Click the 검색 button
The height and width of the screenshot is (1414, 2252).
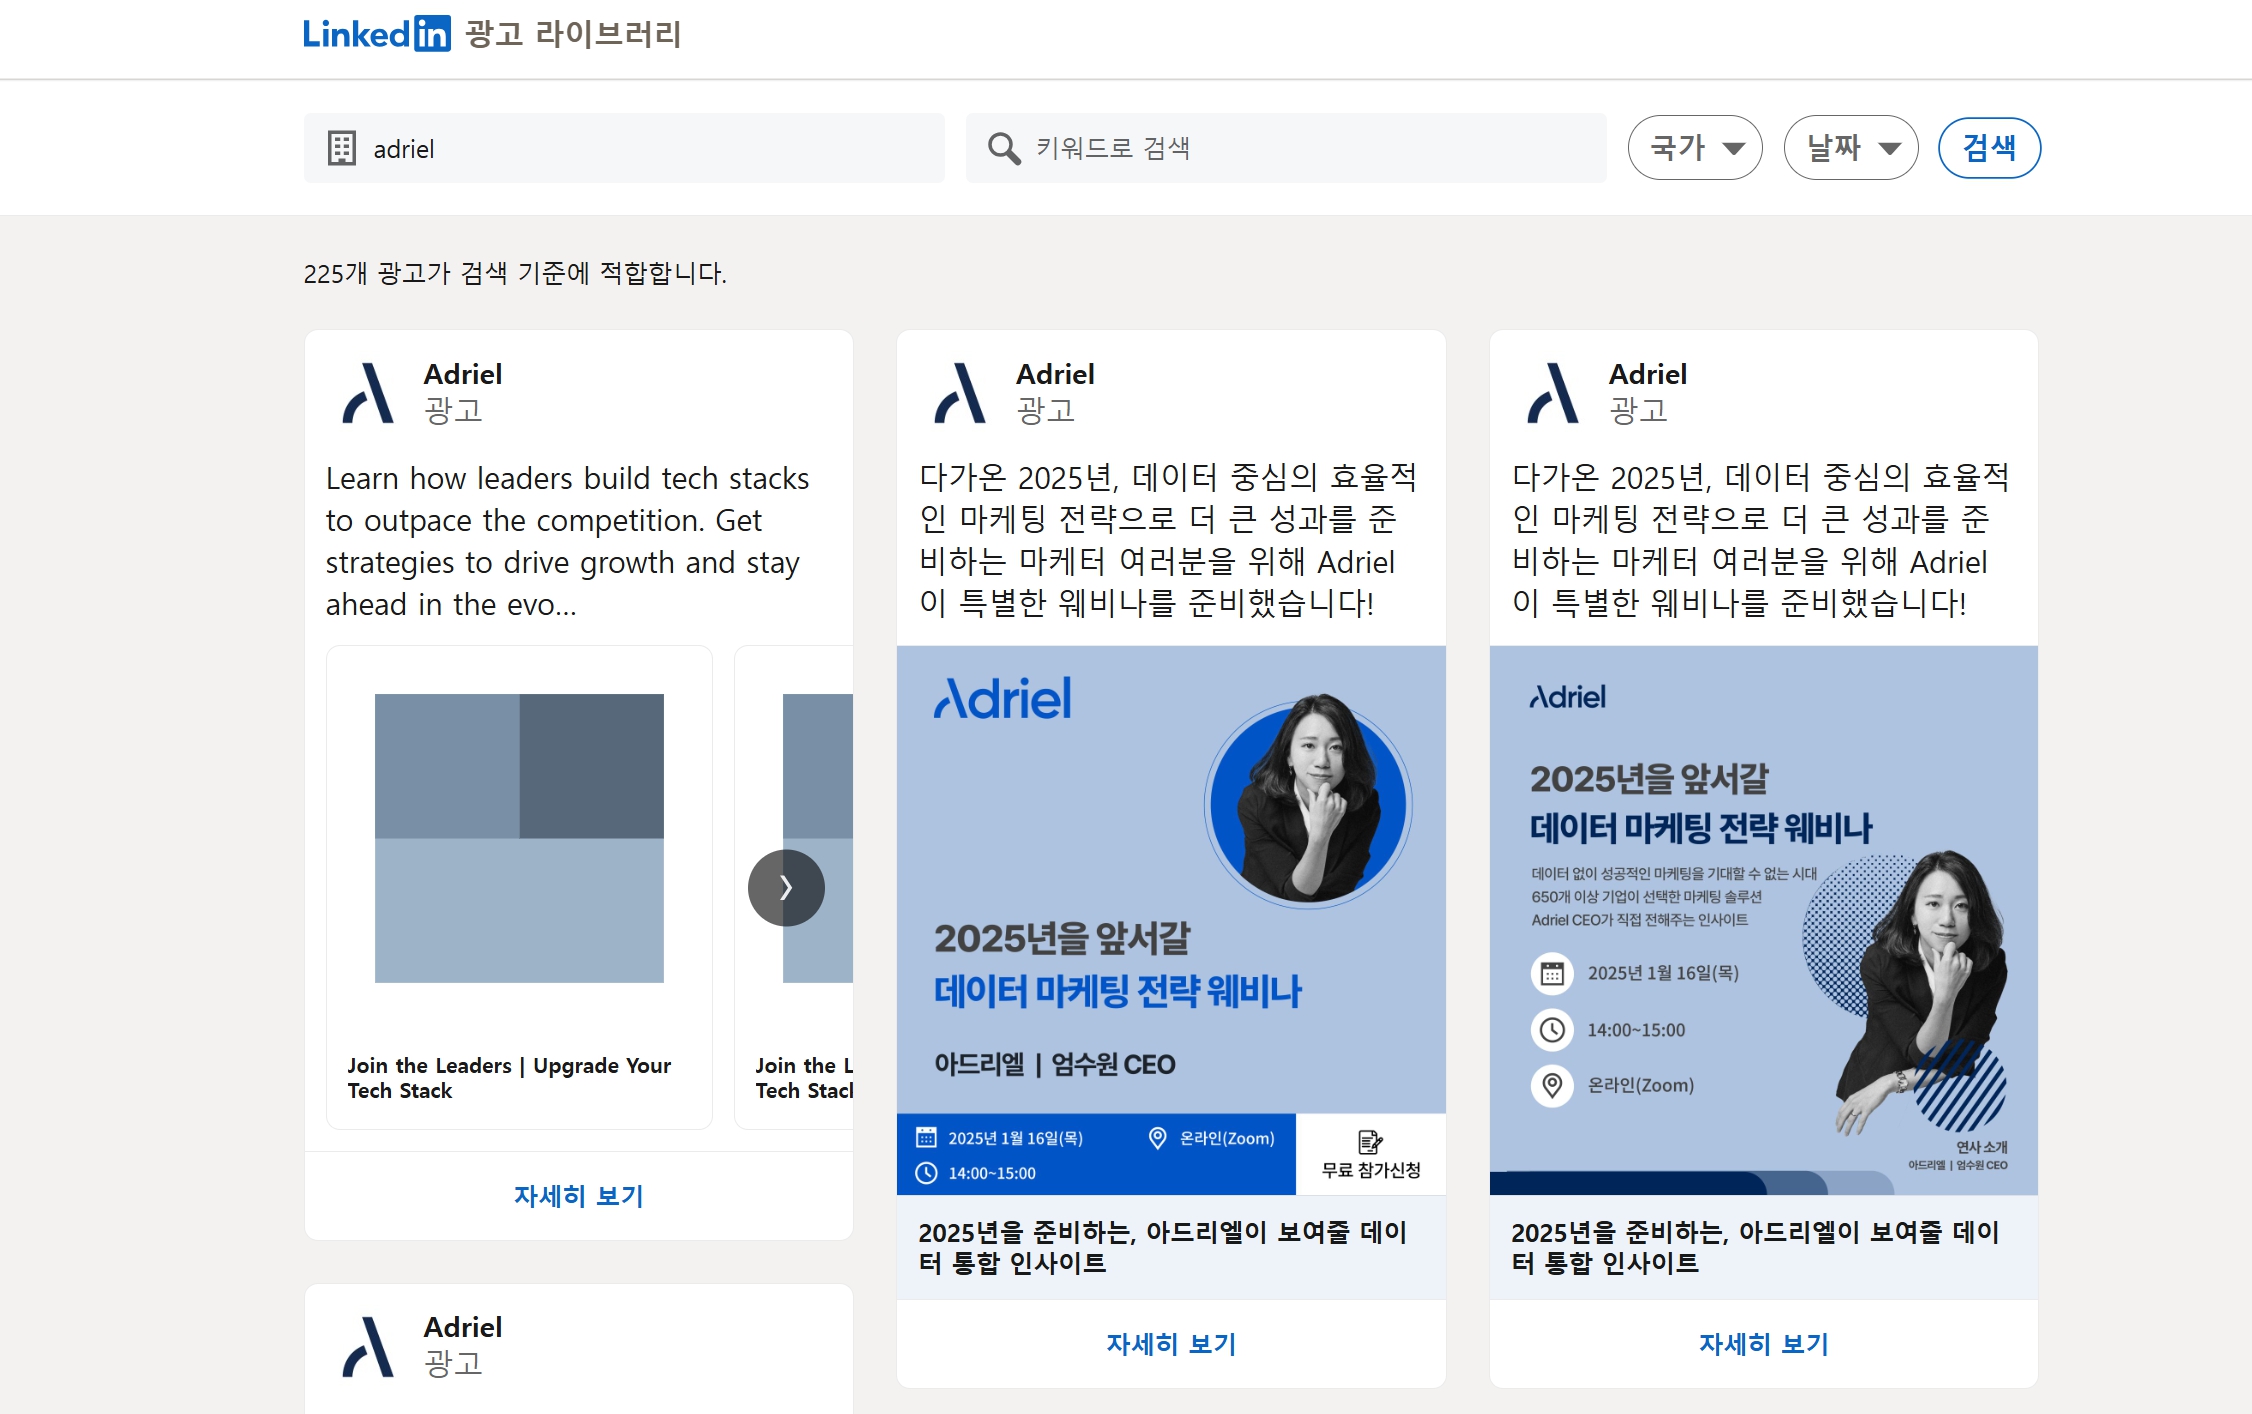tap(1989, 147)
